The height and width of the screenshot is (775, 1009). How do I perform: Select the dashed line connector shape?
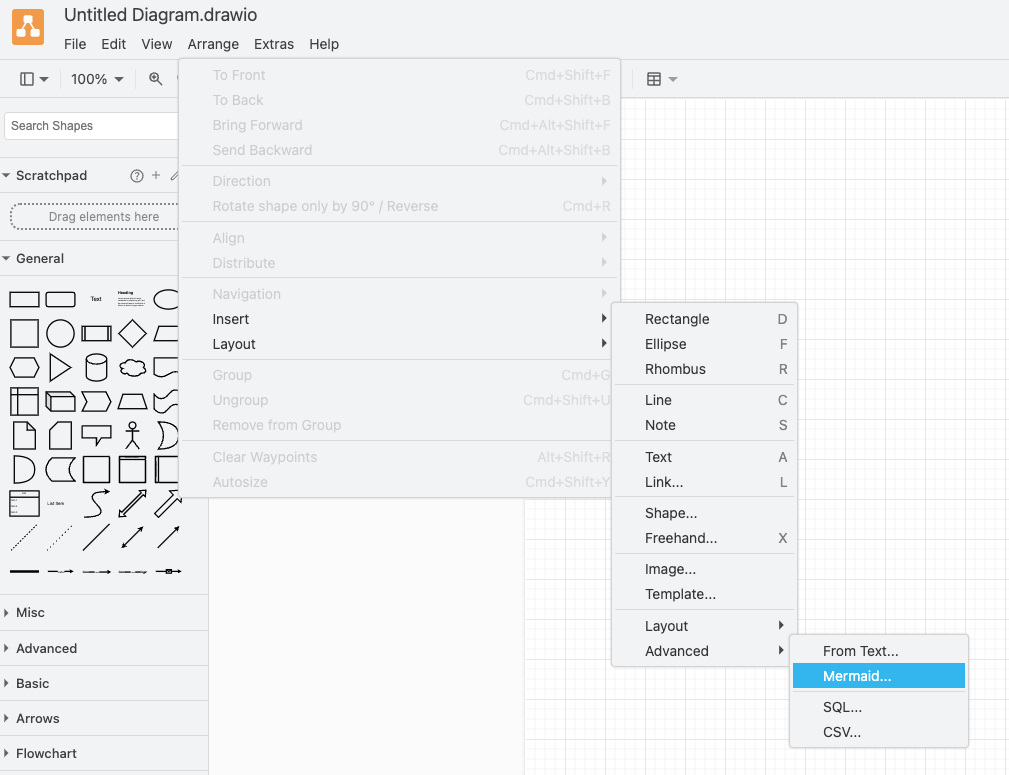[x=24, y=538]
